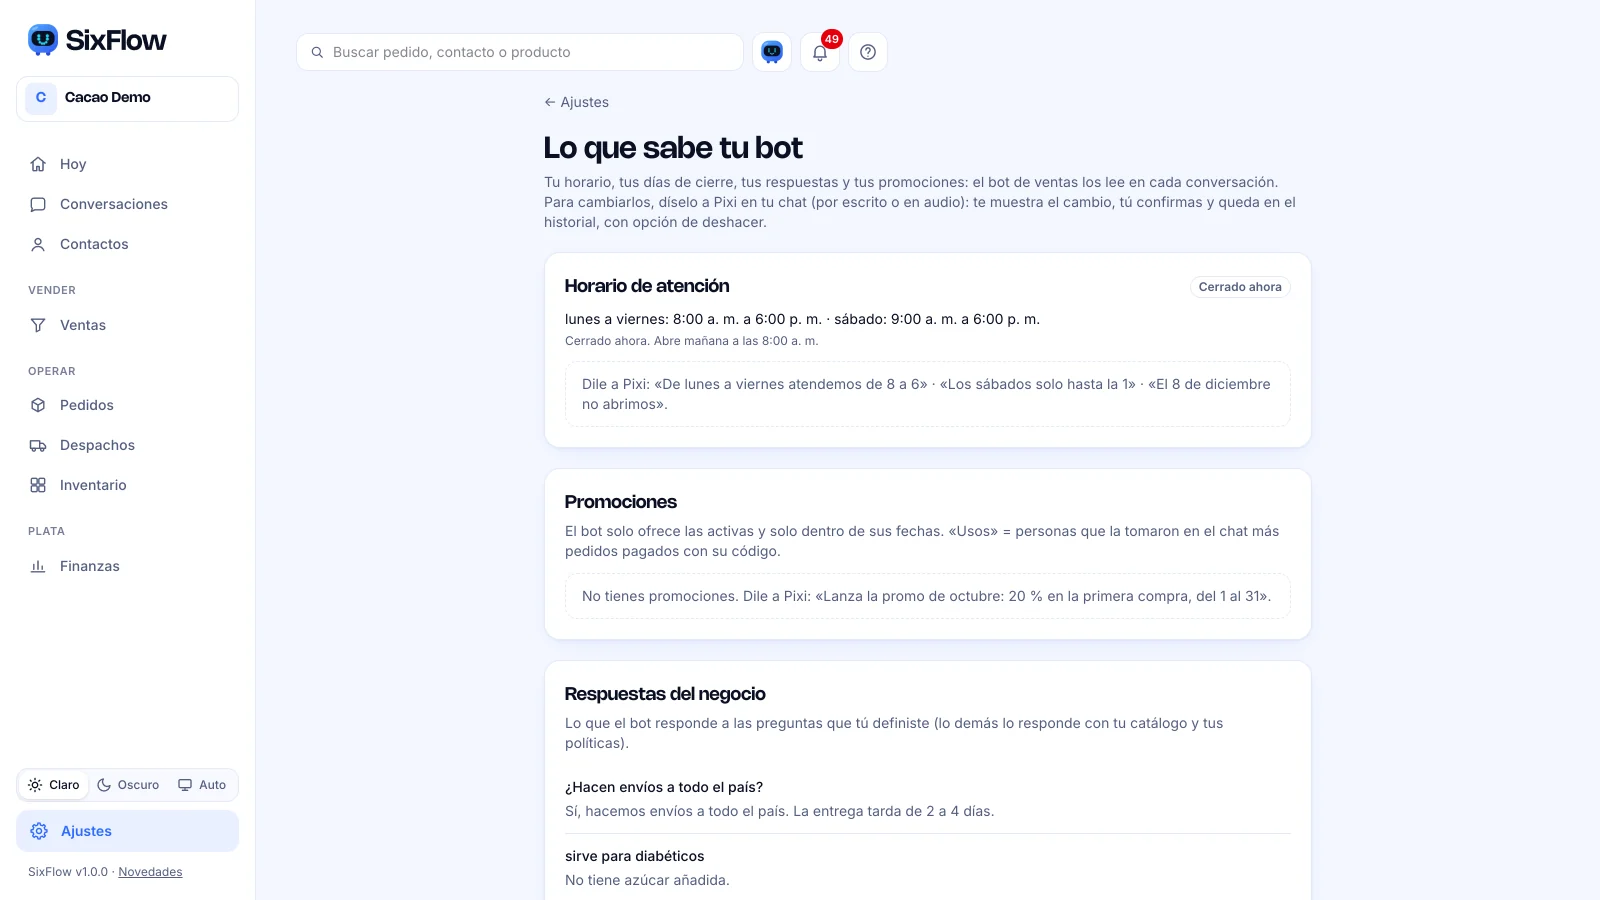Switch theme to Oscuro
The width and height of the screenshot is (1600, 900).
tap(128, 785)
